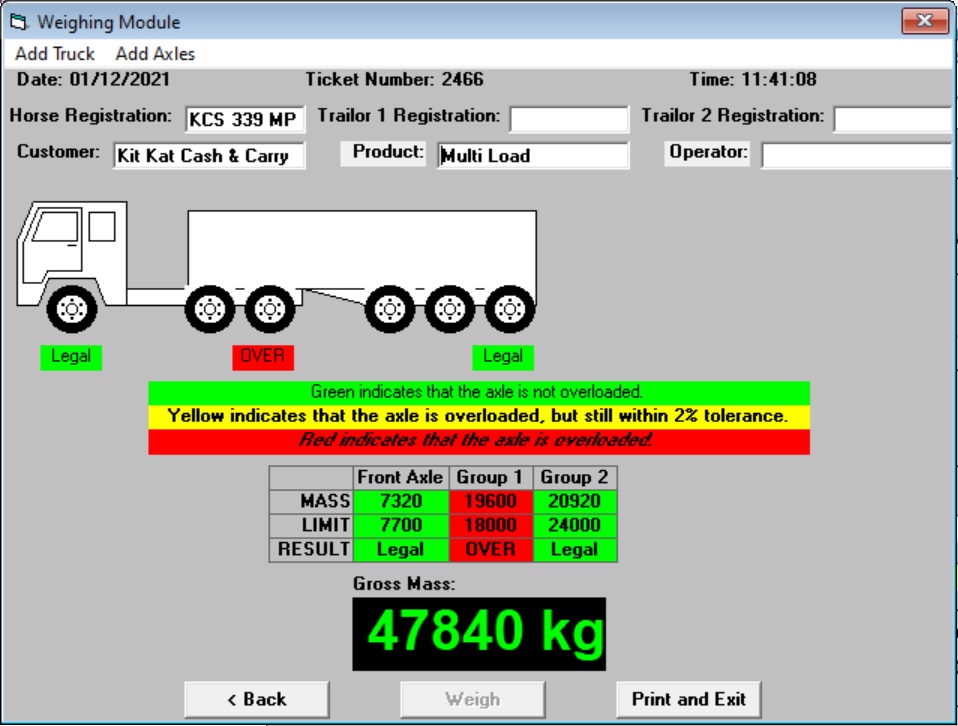This screenshot has height=726, width=958.
Task: Click the < Back button
Action: [x=257, y=699]
